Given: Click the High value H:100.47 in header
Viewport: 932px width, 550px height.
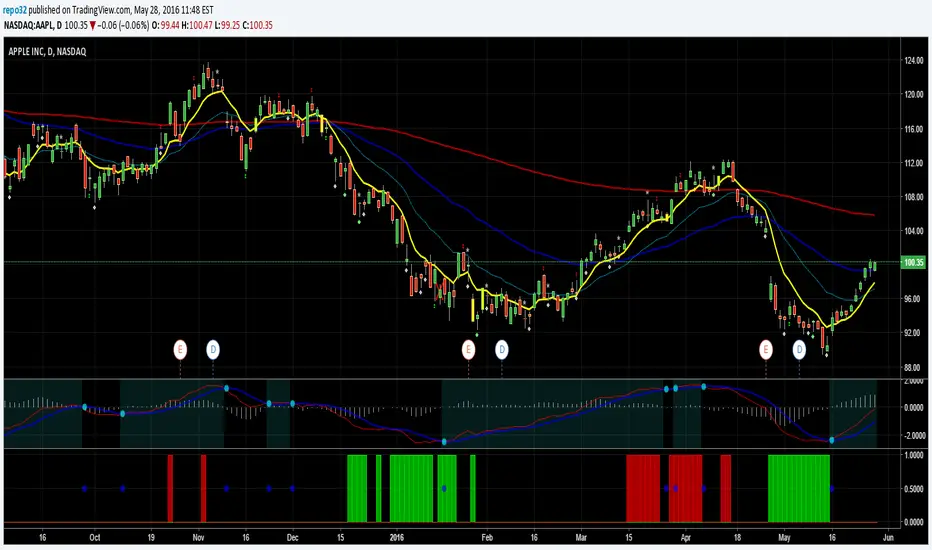Looking at the screenshot, I should (x=197, y=25).
